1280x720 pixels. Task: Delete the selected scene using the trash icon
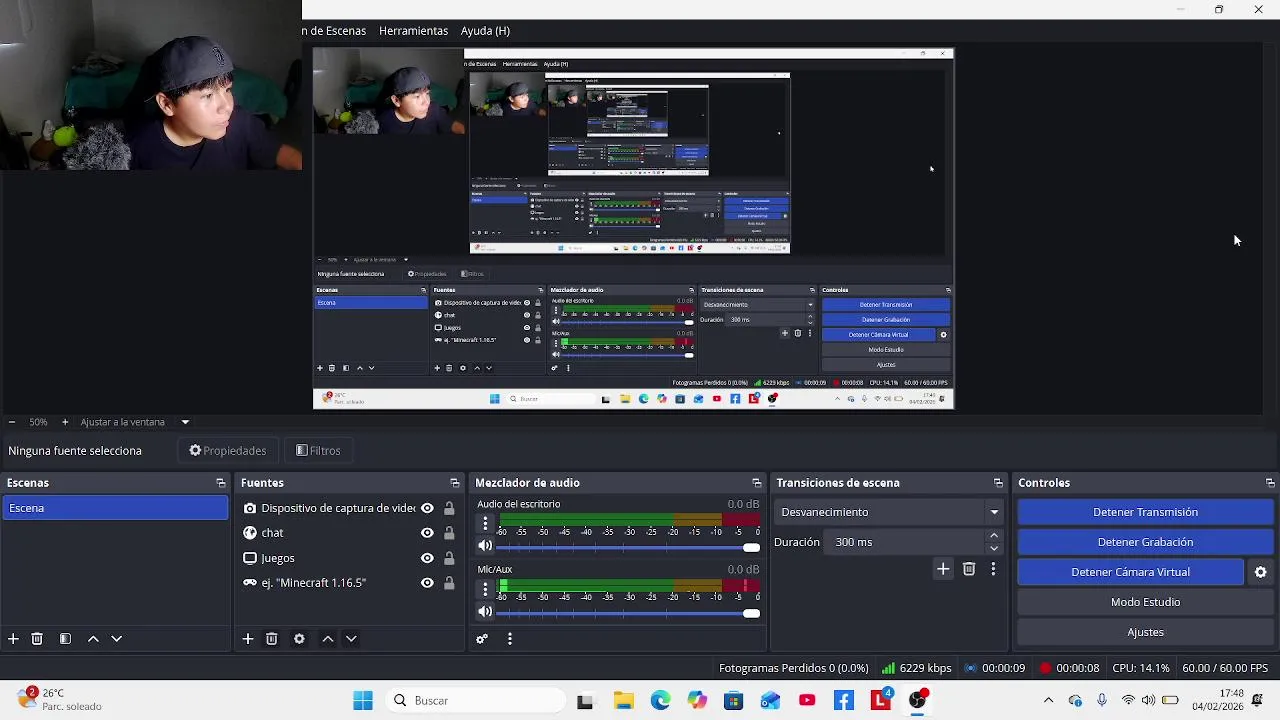pyautogui.click(x=37, y=638)
